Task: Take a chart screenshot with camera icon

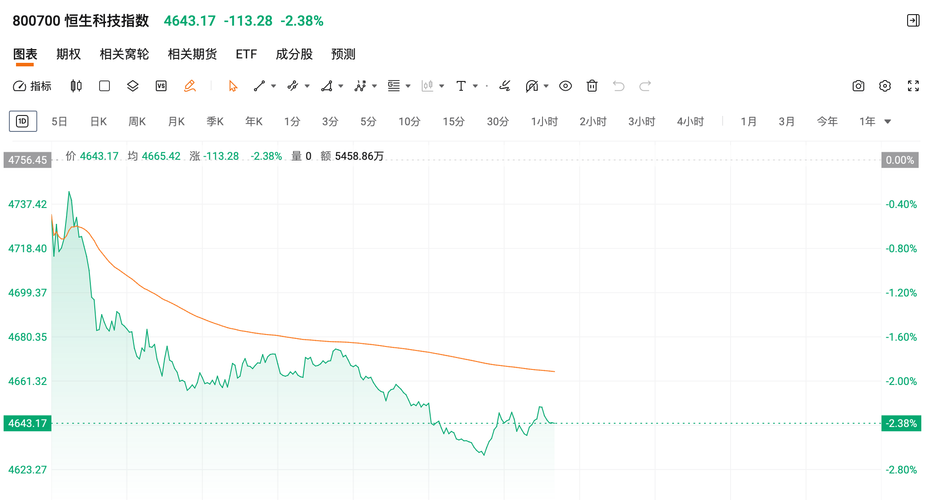Action: point(858,86)
